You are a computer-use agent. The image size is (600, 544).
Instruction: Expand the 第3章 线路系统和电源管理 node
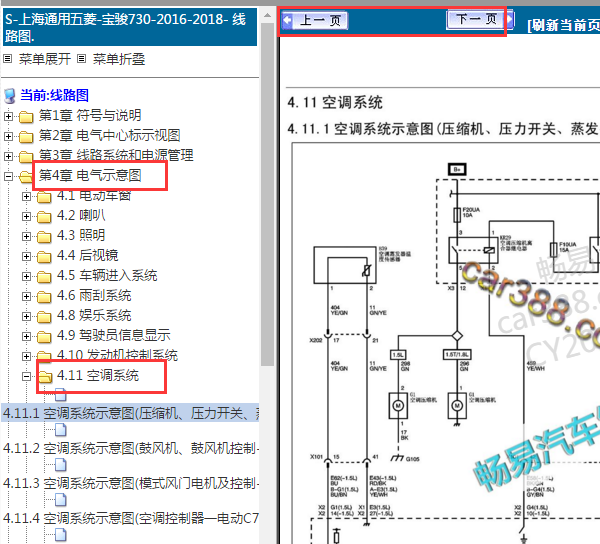coord(8,156)
